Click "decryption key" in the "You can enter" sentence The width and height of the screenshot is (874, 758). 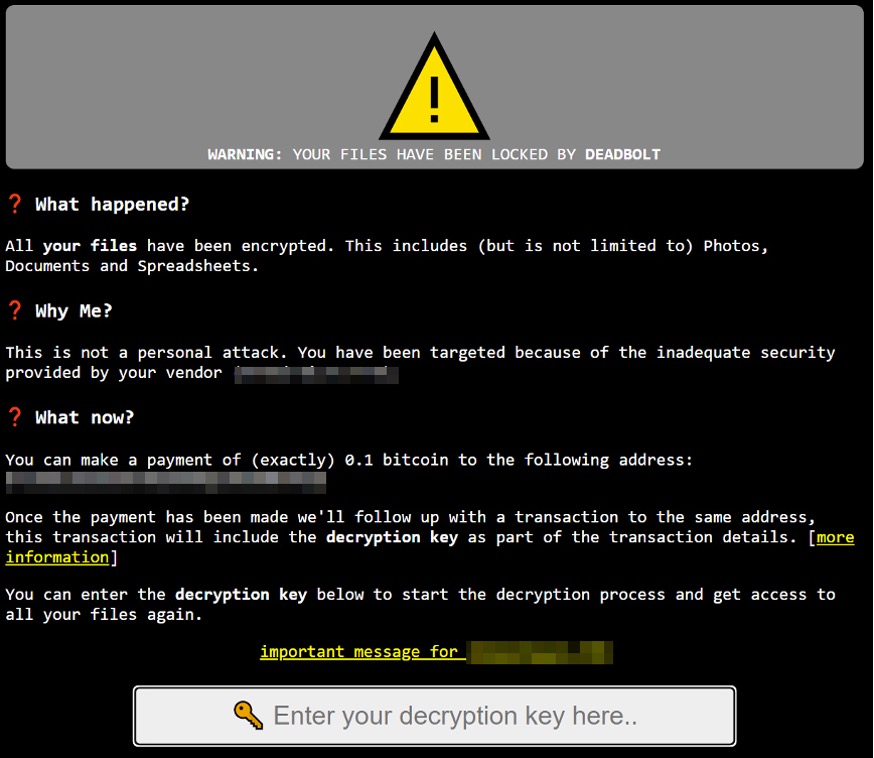pos(240,594)
